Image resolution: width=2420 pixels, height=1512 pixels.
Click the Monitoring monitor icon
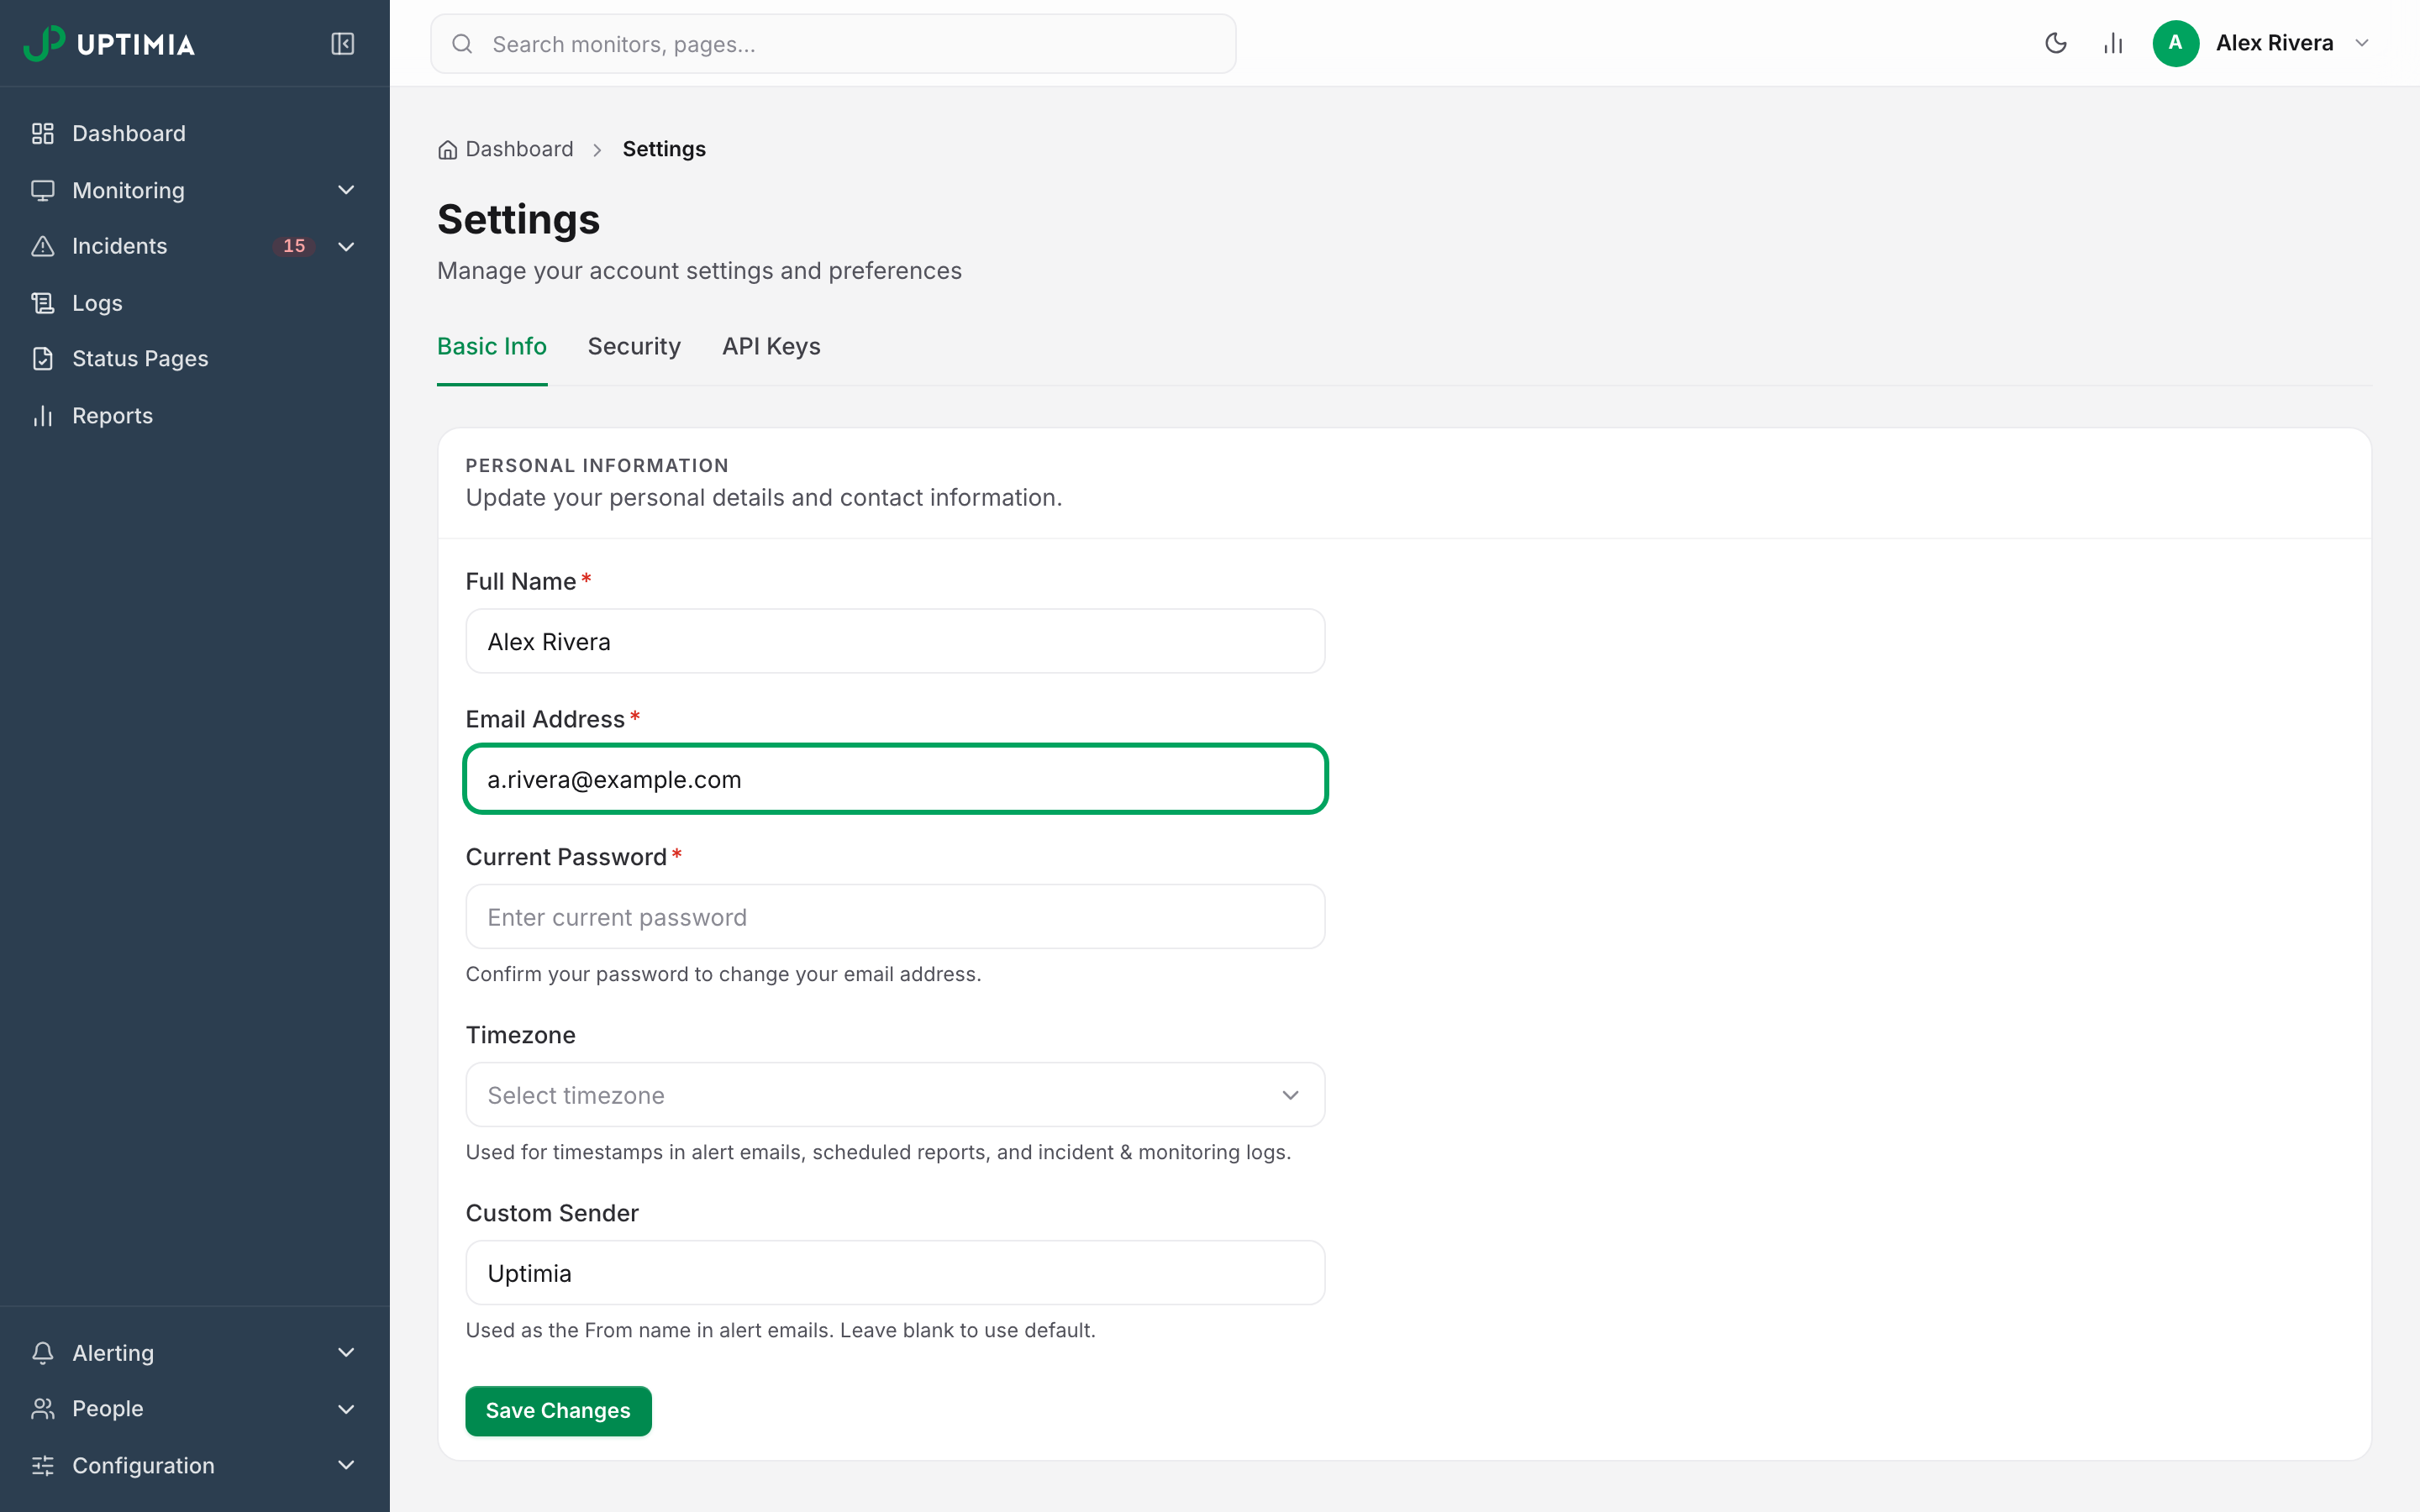43,190
